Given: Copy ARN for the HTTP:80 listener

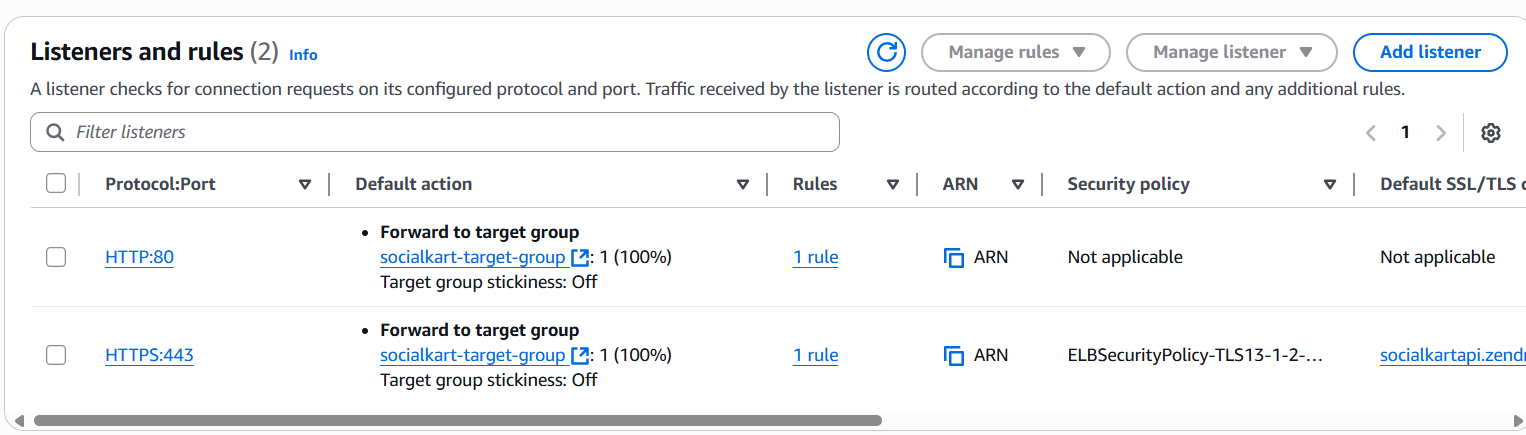Looking at the screenshot, I should click(954, 258).
